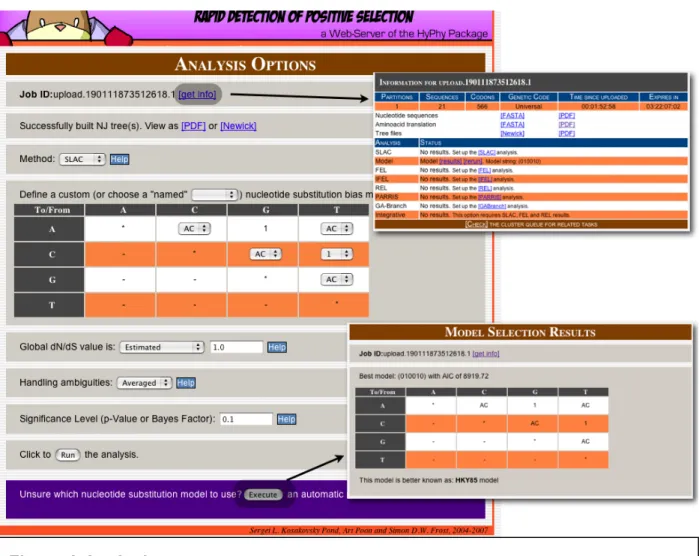Open the Global dN/dS Estimated dropdown

coord(162,347)
